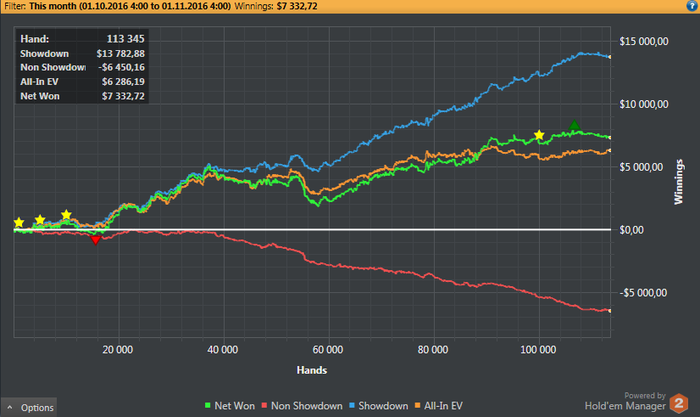Click the All-In EV value $6 286,19
This screenshot has width=700, height=417.
pos(123,82)
